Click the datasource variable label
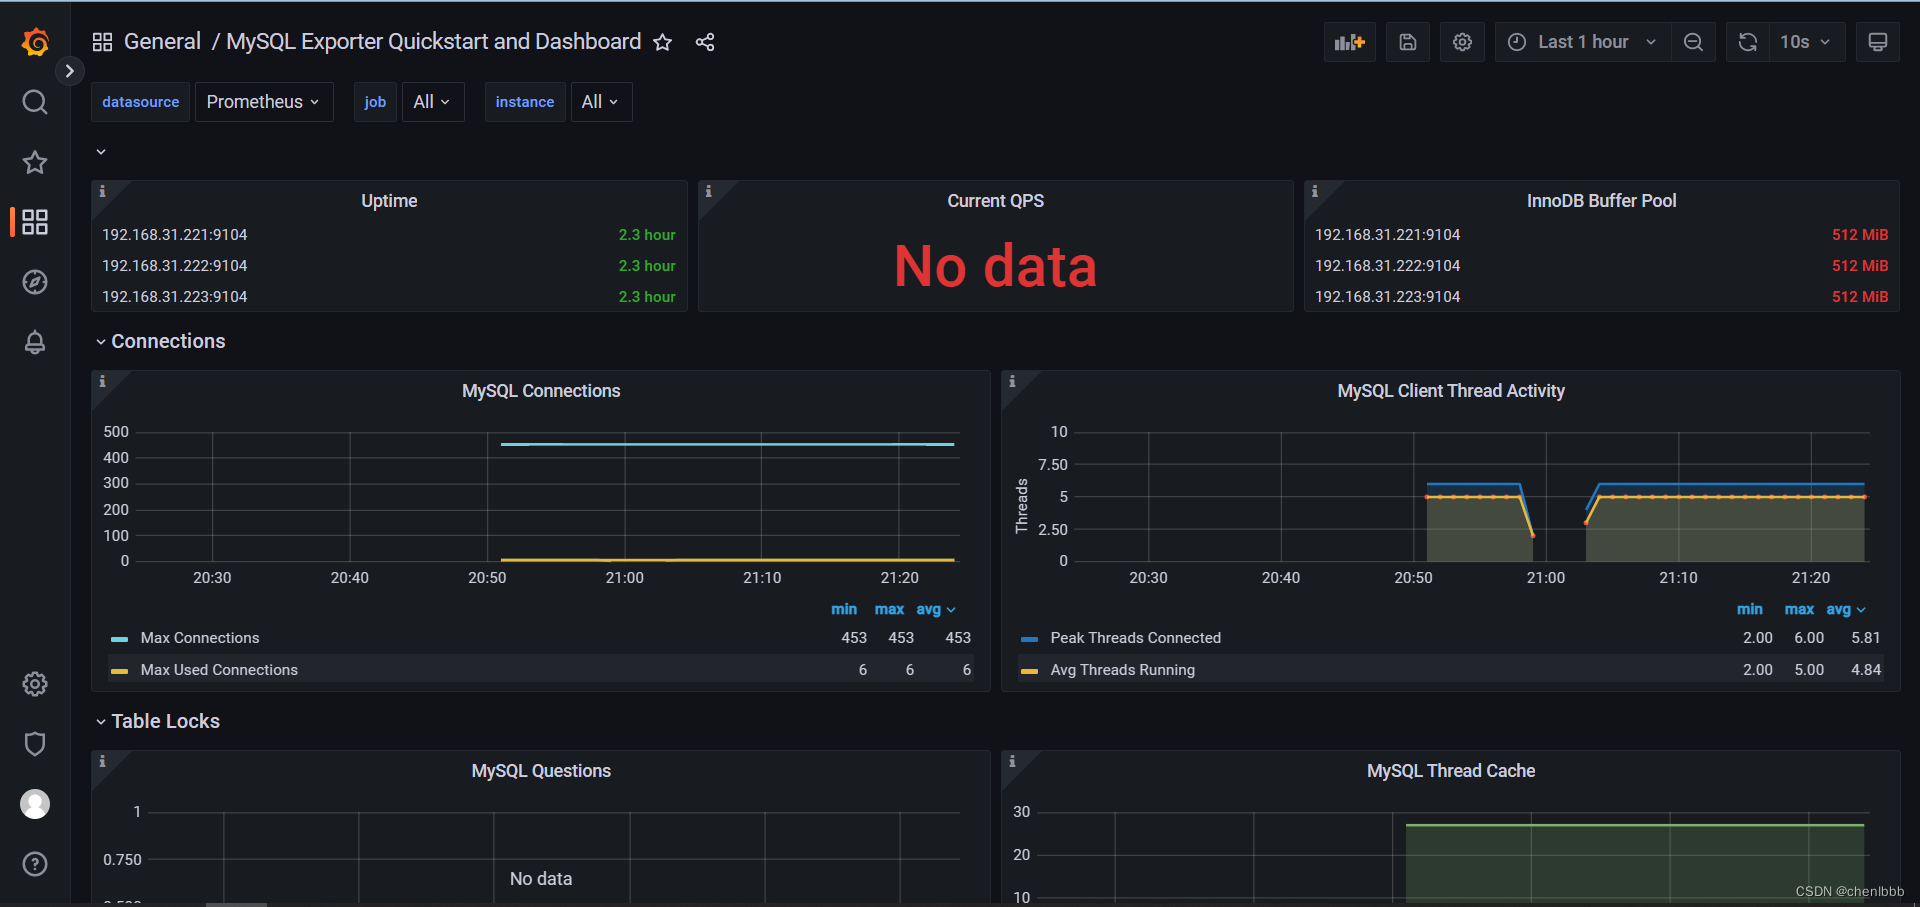The height and width of the screenshot is (907, 1920). click(x=141, y=102)
